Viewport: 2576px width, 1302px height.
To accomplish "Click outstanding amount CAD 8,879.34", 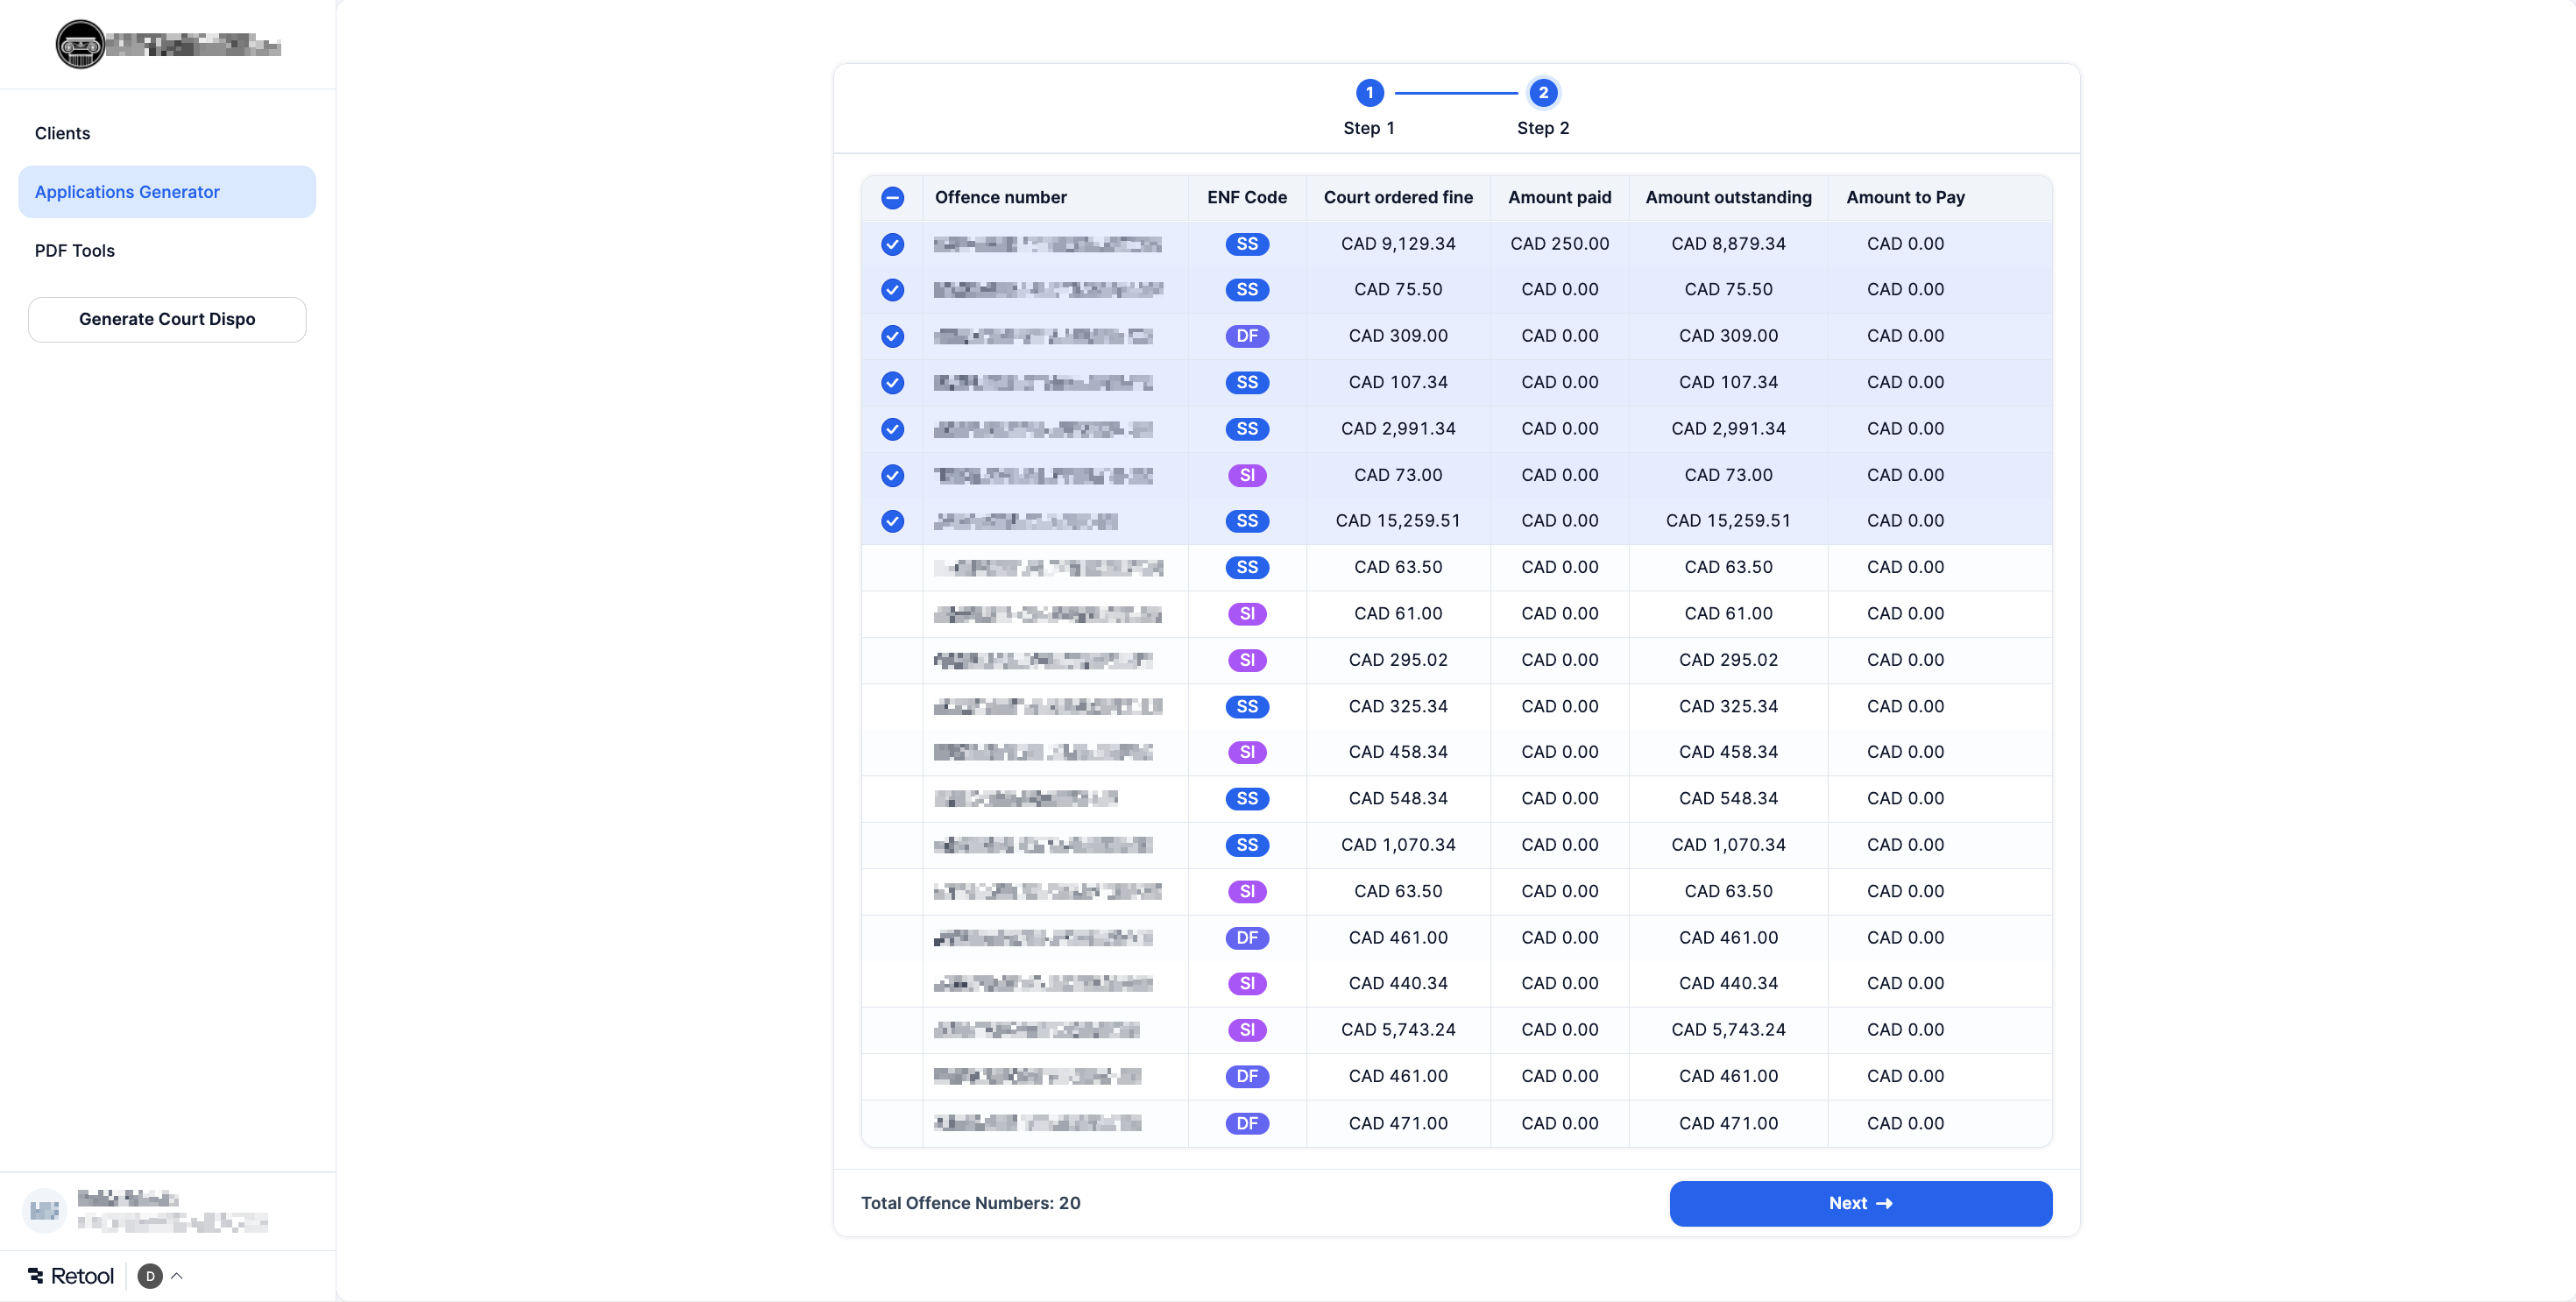I will click(x=1728, y=244).
